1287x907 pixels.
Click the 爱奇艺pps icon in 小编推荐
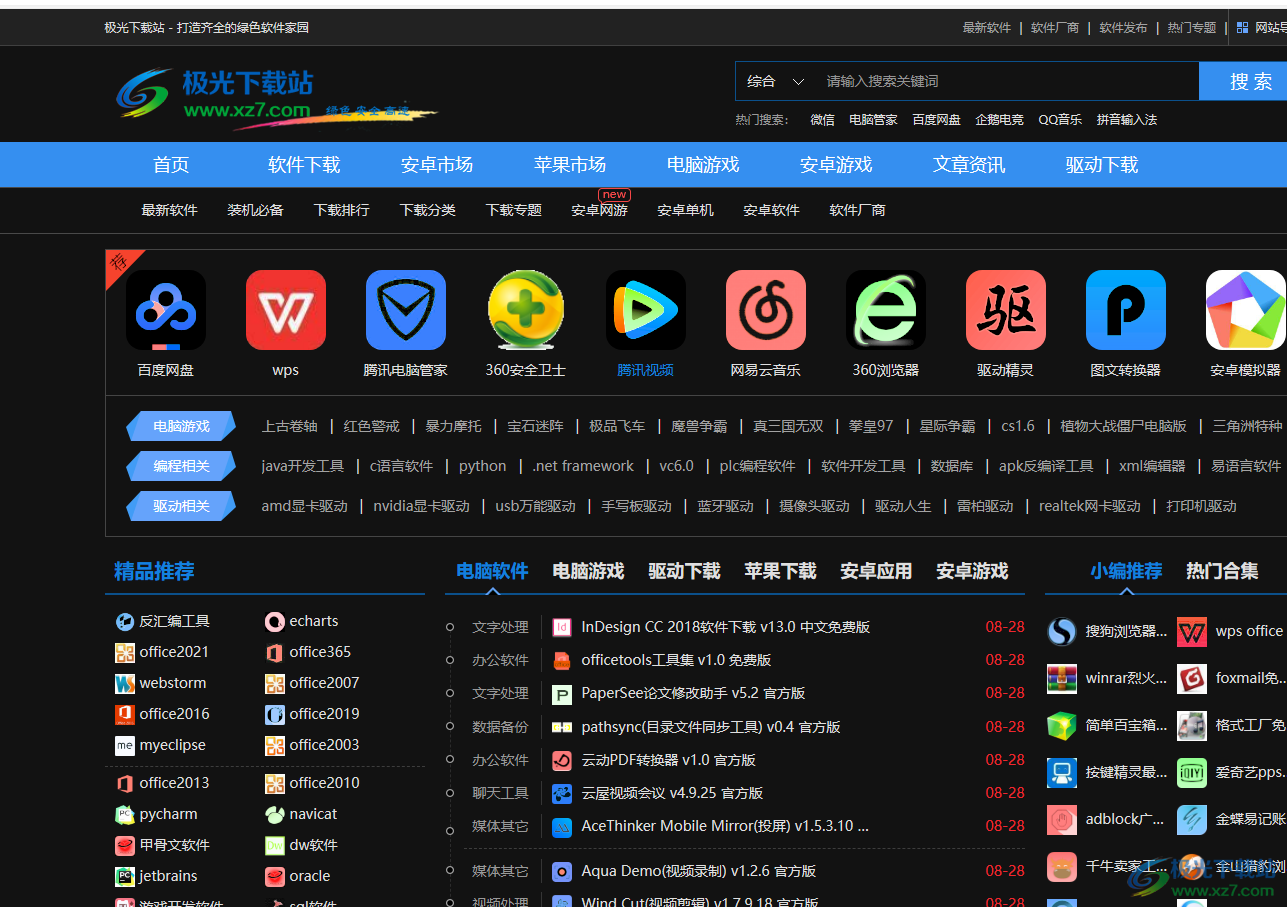coord(1192,772)
